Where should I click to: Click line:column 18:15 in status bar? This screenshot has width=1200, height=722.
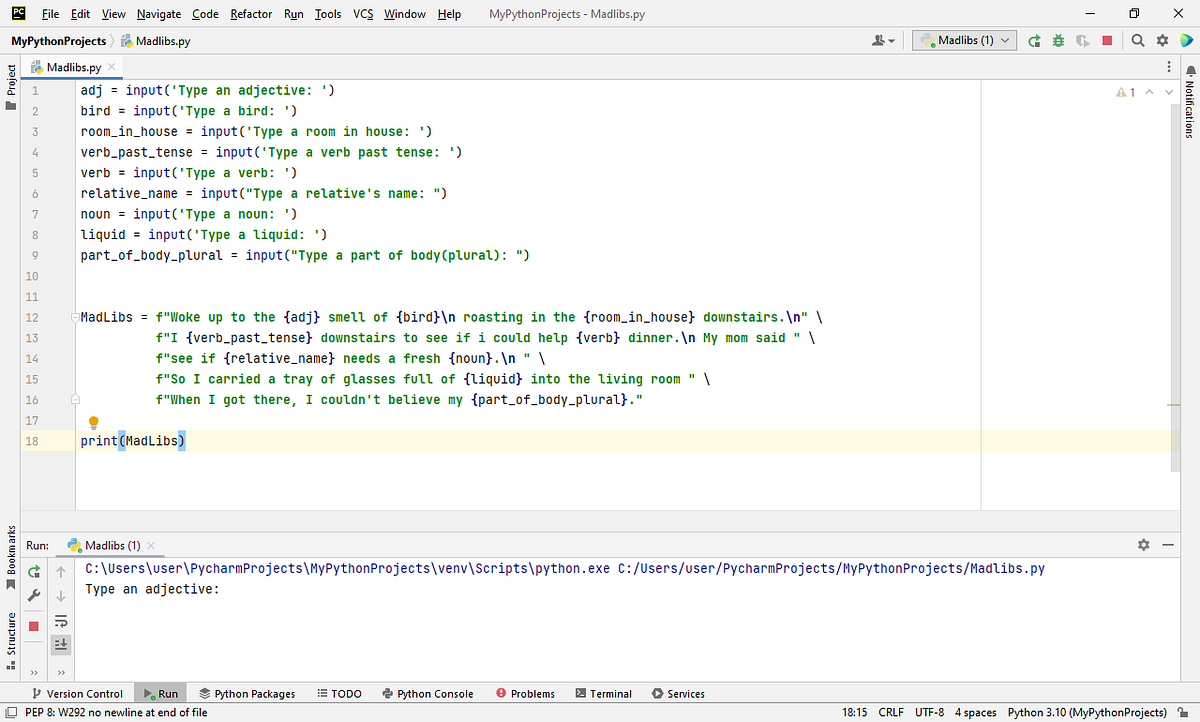(x=855, y=713)
